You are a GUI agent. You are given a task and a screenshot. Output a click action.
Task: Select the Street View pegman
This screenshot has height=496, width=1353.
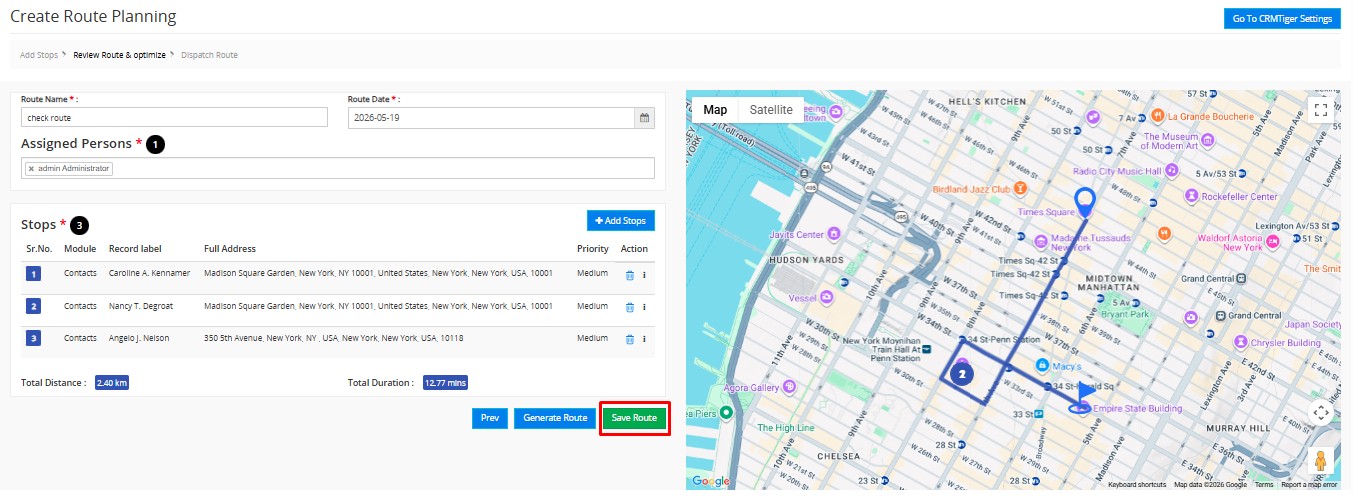coord(1320,461)
